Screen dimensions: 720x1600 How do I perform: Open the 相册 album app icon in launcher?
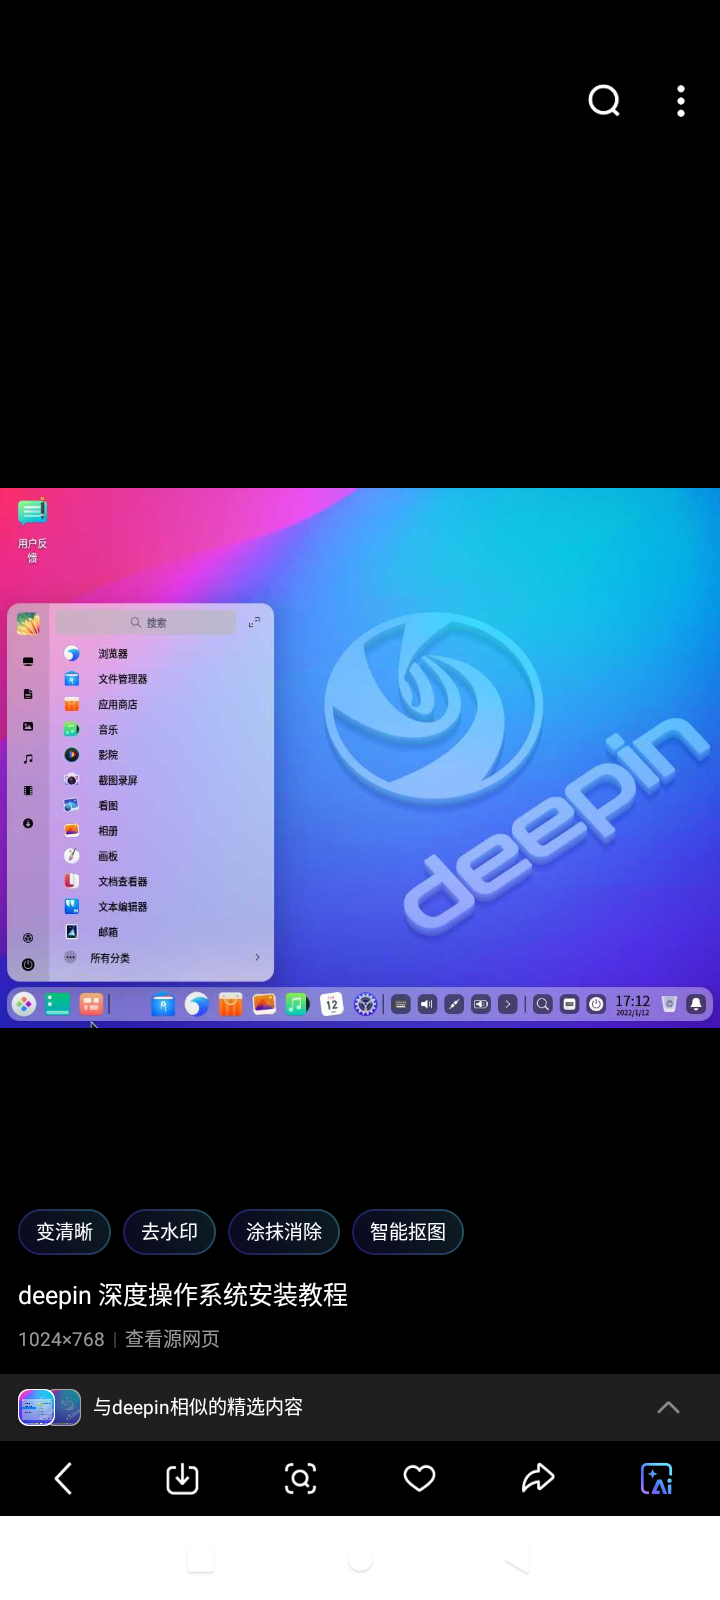(72, 830)
